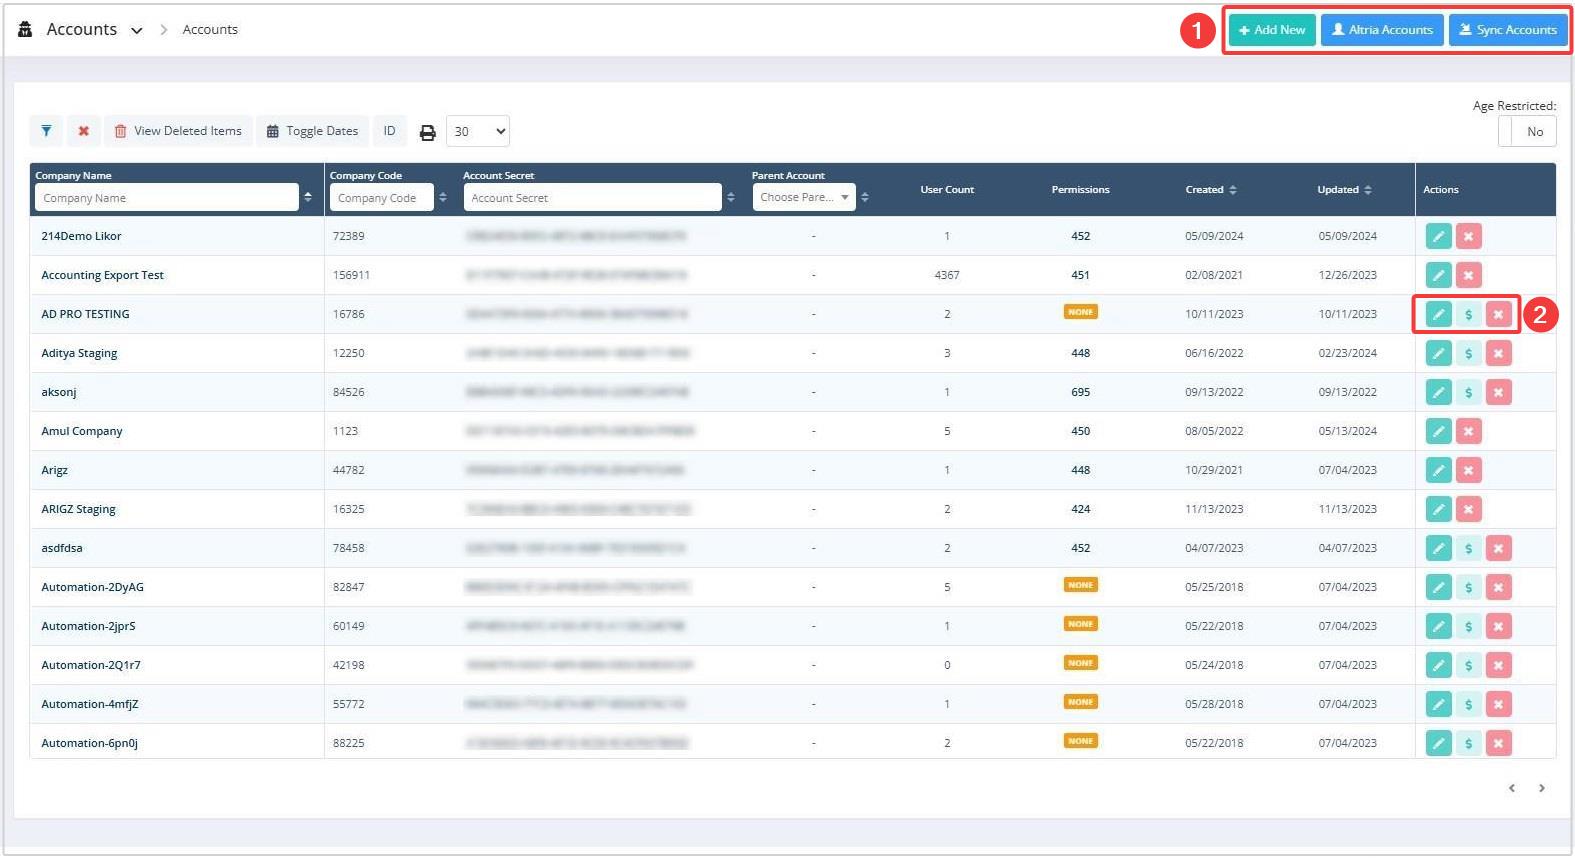Edit the AD PRO TESTING account
The width and height of the screenshot is (1575, 858).
(x=1438, y=314)
